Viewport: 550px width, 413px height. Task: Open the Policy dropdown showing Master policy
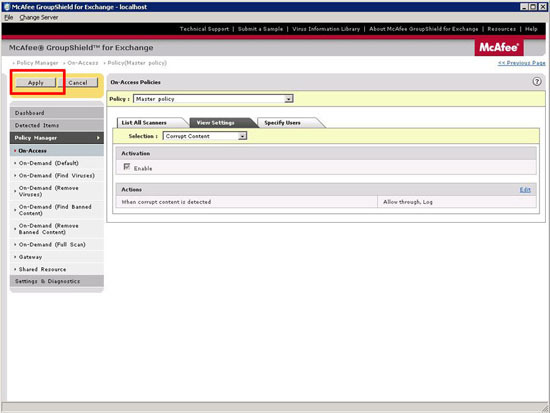click(x=213, y=99)
